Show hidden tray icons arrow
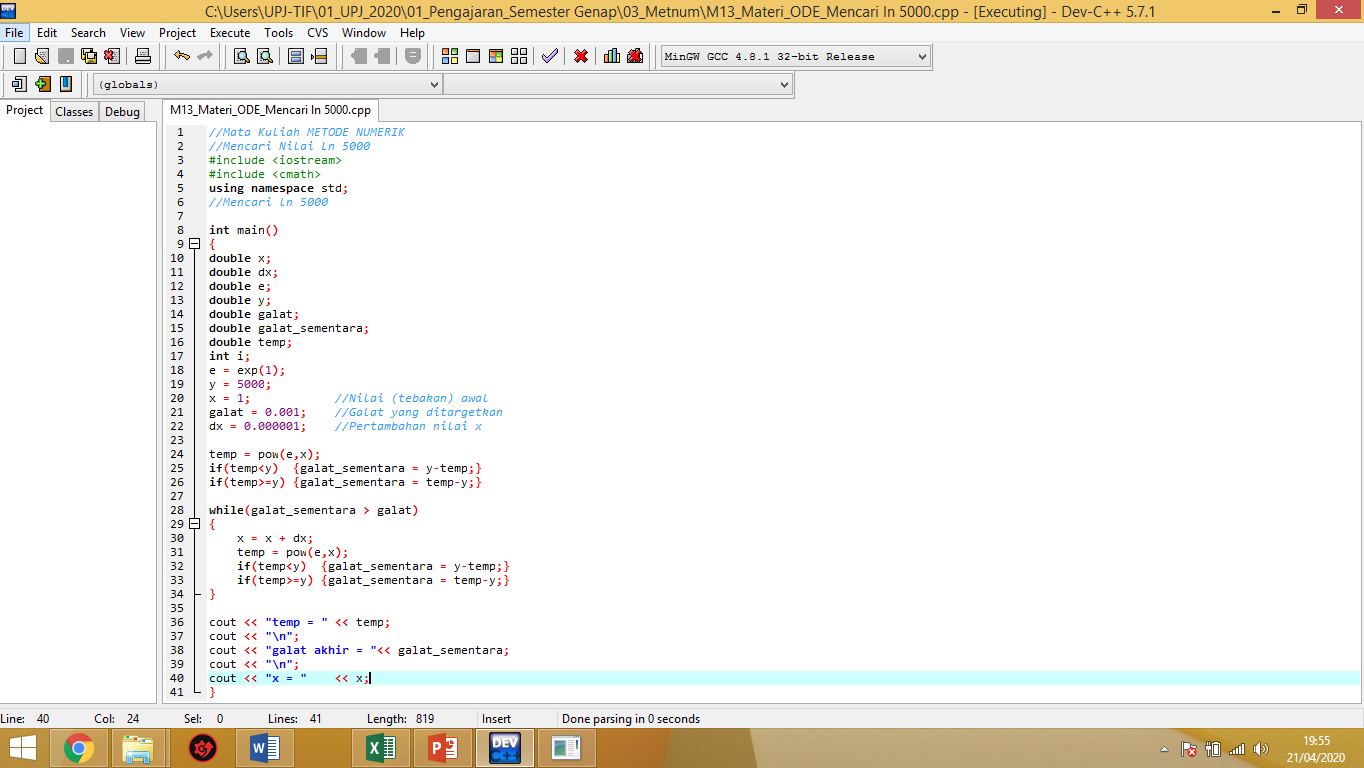Image resolution: width=1364 pixels, height=768 pixels. [1164, 748]
